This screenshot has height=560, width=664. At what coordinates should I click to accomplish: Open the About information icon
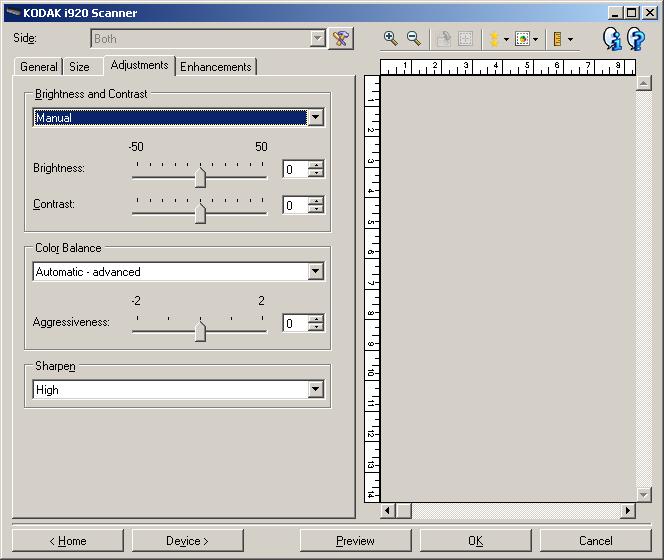(612, 39)
